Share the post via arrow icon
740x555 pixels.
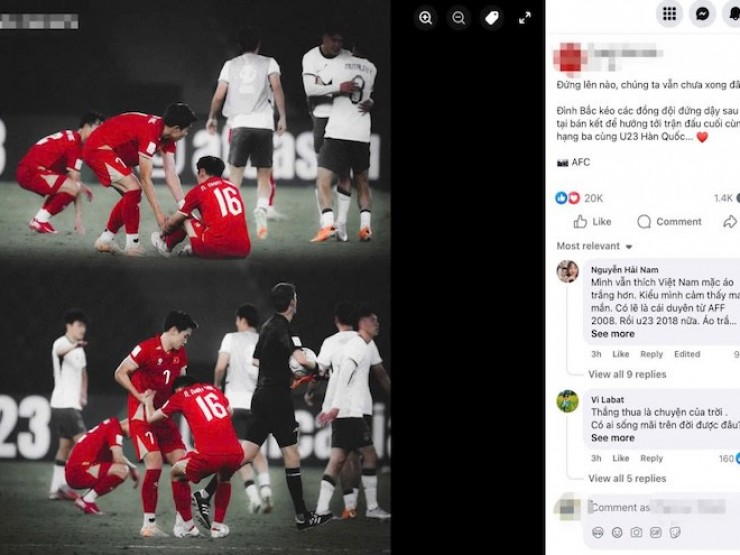click(731, 221)
